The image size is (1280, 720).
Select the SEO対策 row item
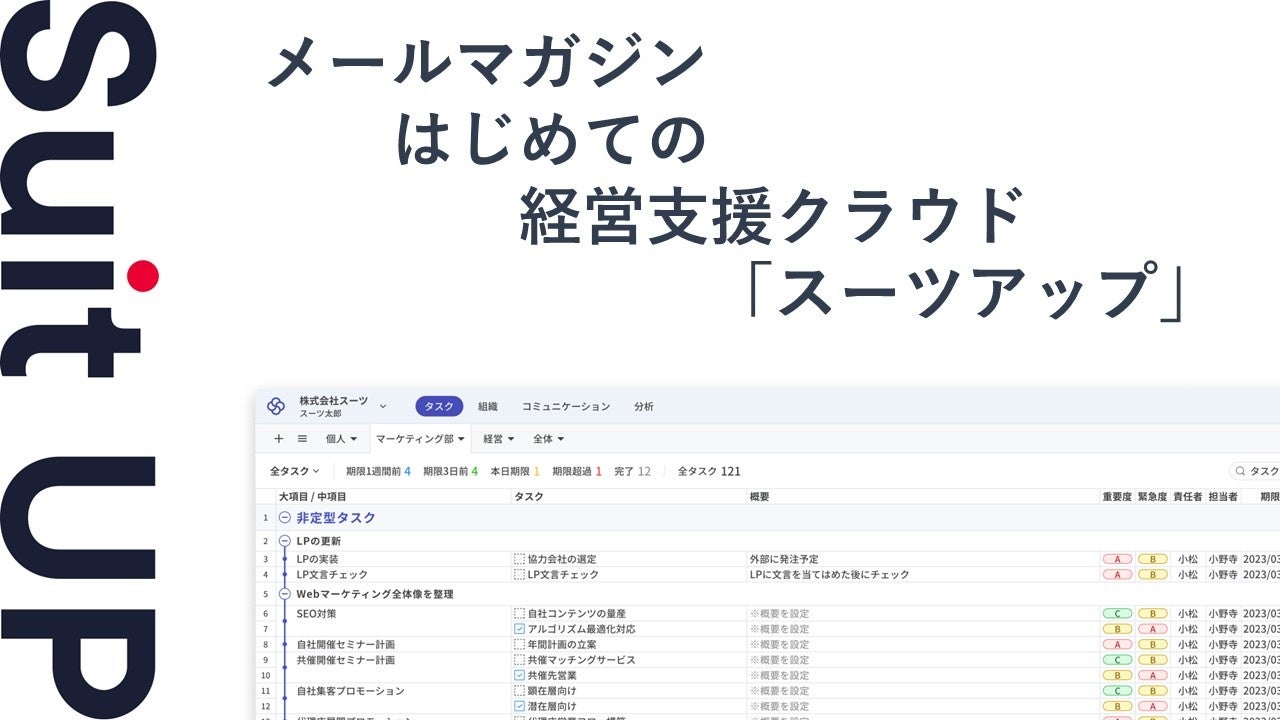coord(317,613)
